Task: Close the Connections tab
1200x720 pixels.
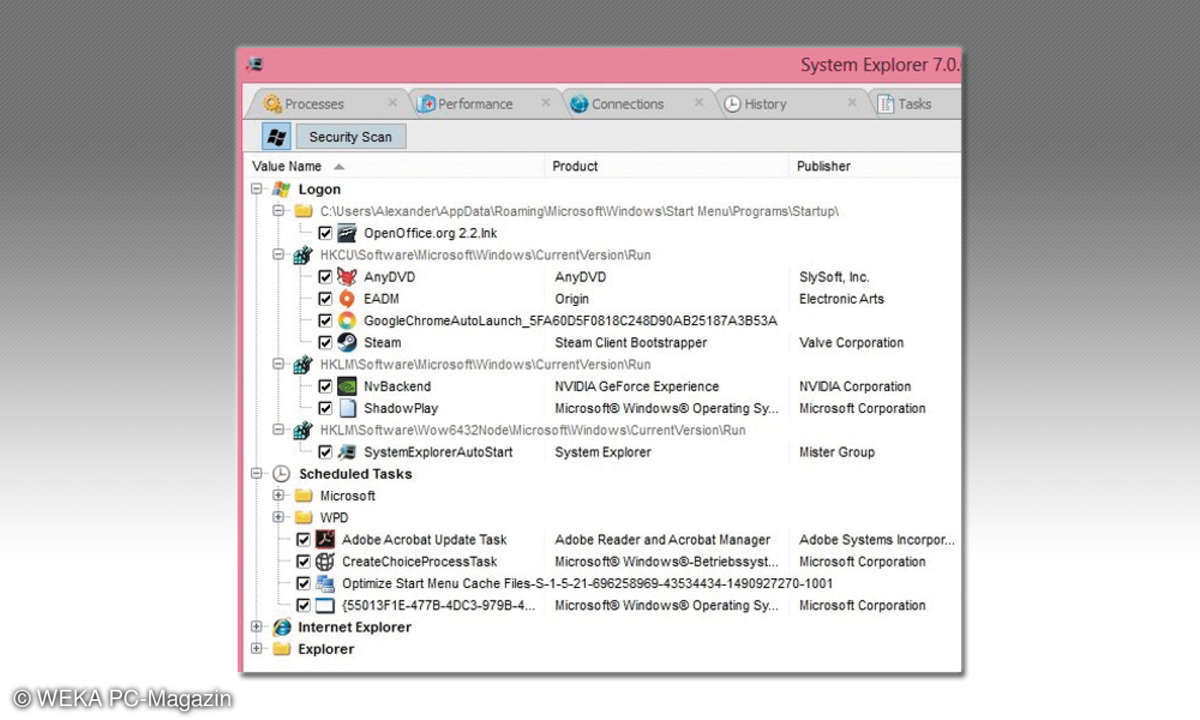Action: [699, 102]
